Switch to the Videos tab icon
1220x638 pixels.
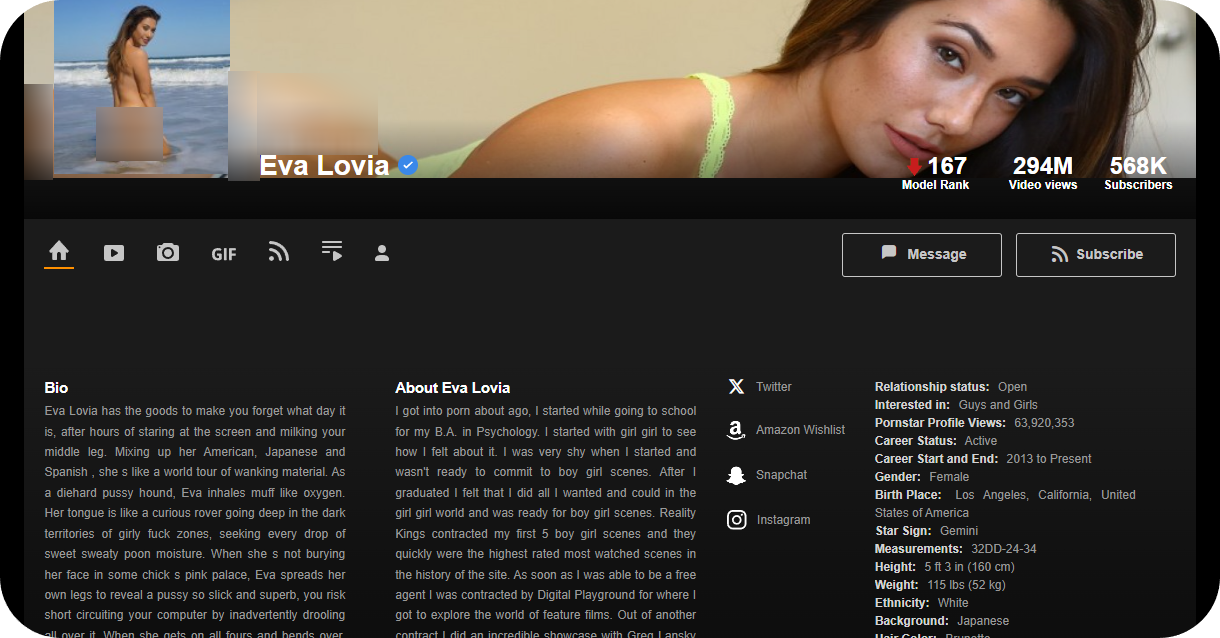pos(114,254)
